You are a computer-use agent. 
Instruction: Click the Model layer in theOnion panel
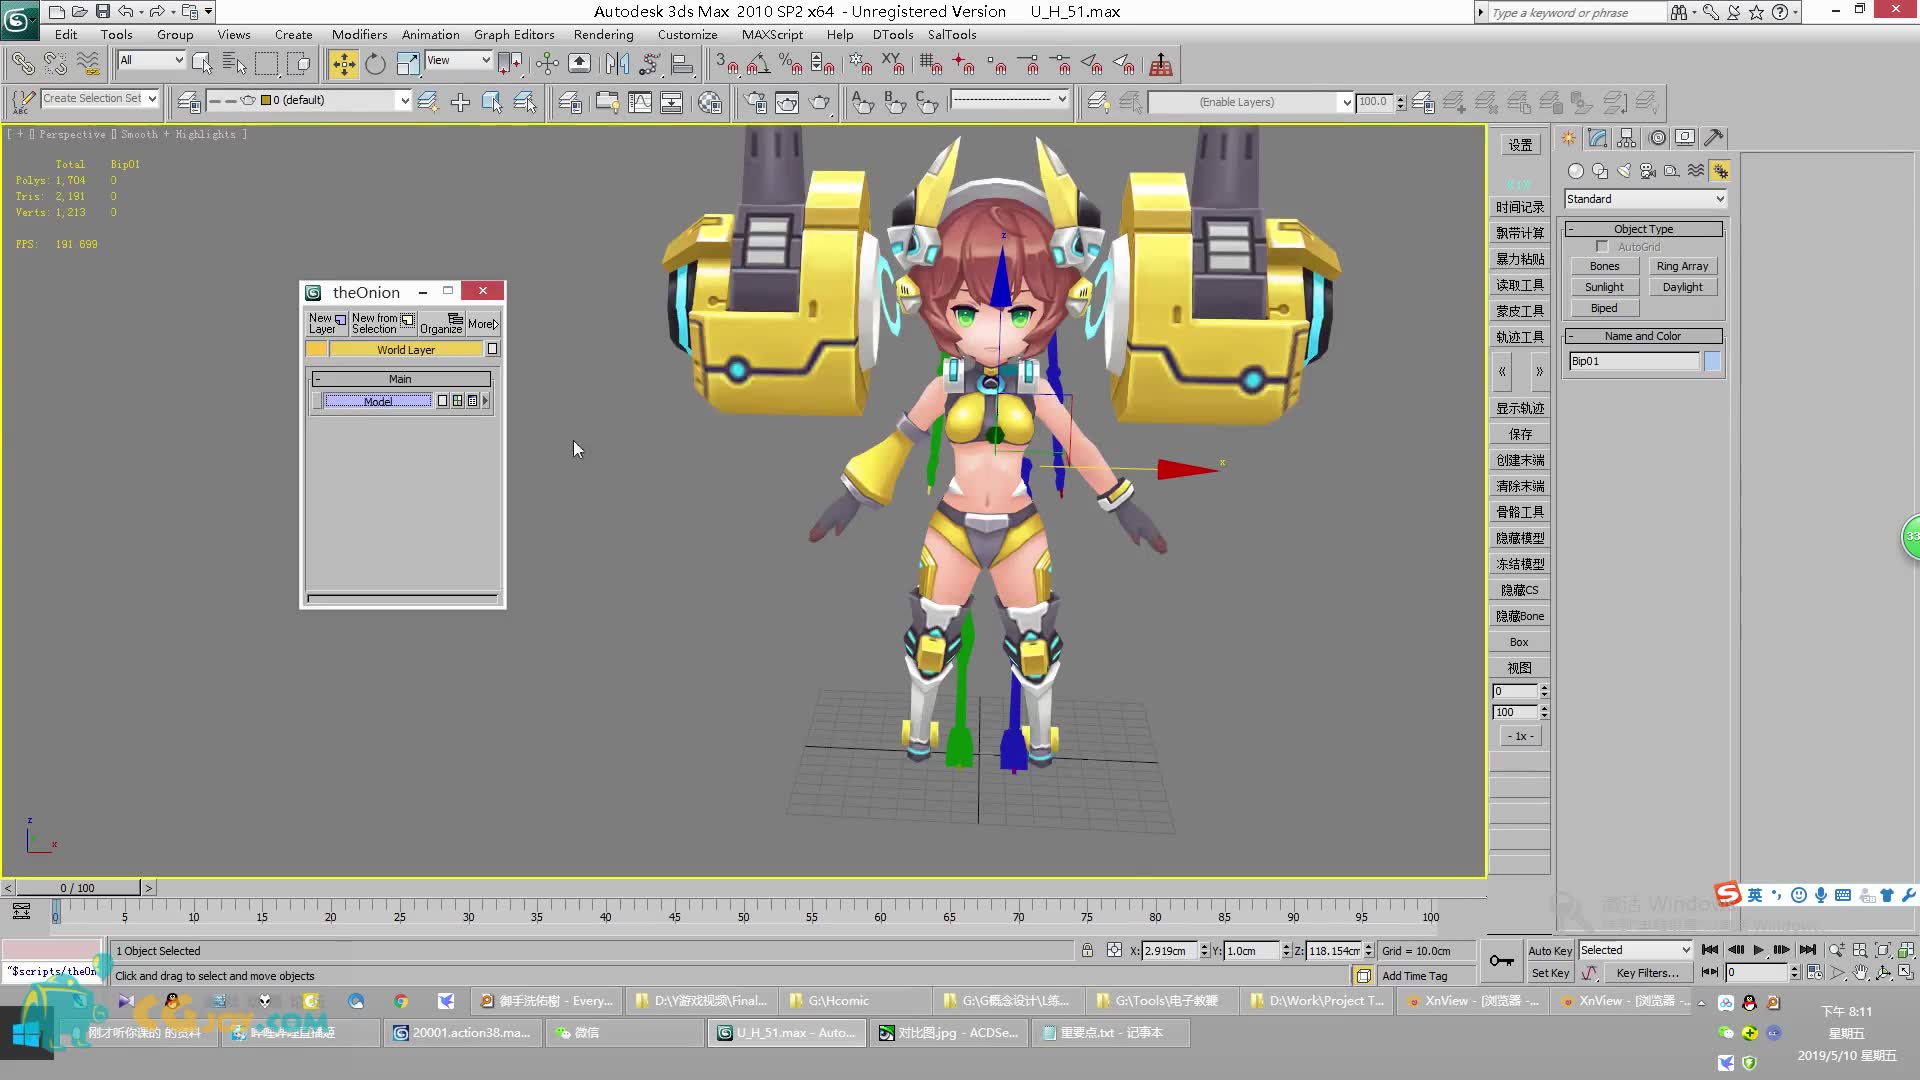coord(378,400)
